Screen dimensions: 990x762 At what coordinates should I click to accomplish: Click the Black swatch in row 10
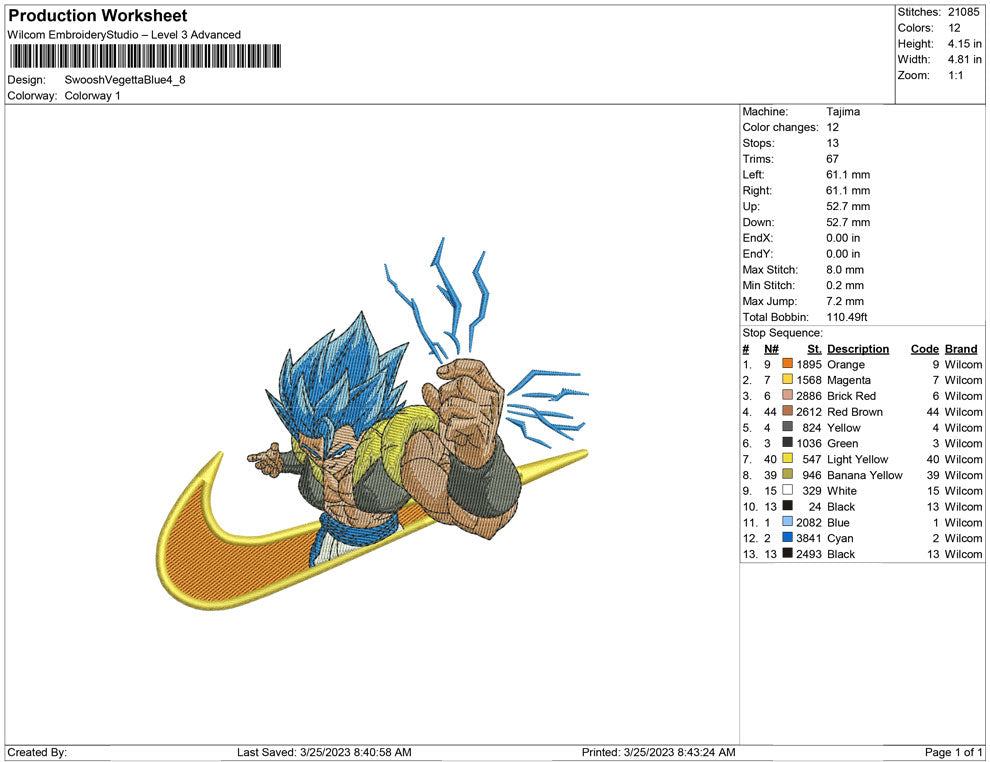pos(787,506)
